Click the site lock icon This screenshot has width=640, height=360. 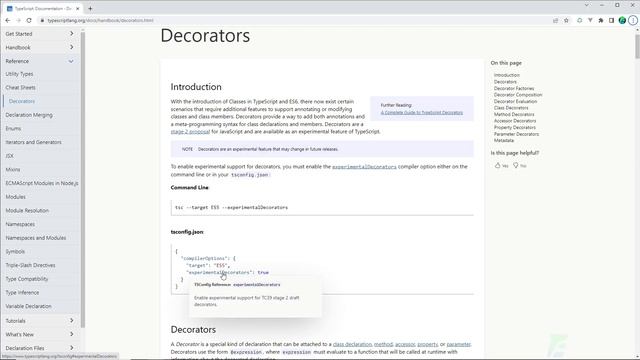[42, 20]
